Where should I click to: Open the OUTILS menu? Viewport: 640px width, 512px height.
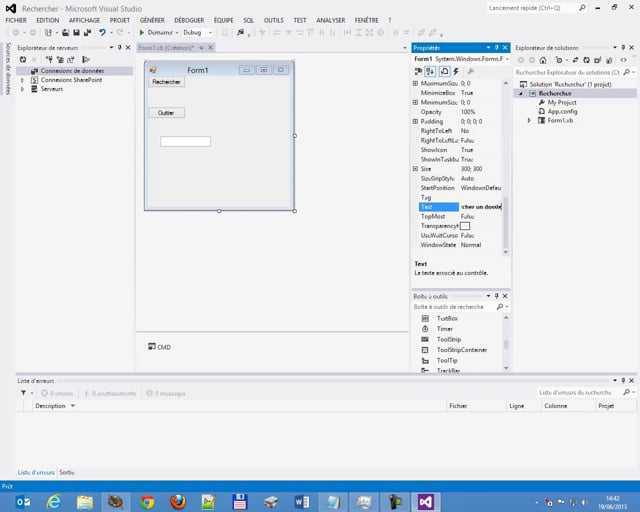pos(273,20)
